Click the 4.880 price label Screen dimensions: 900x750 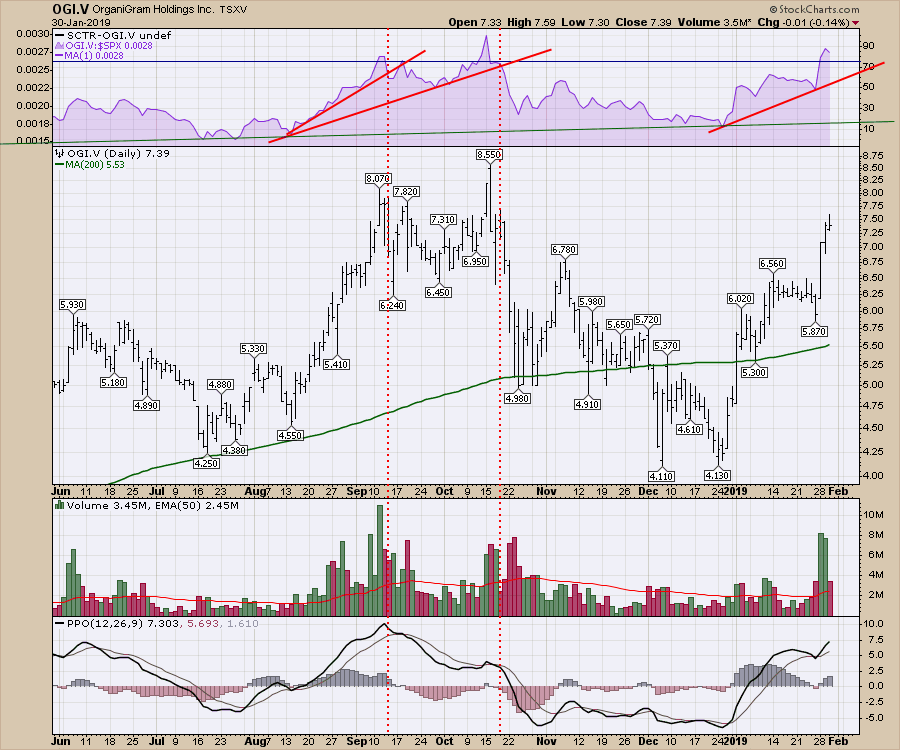(220, 384)
